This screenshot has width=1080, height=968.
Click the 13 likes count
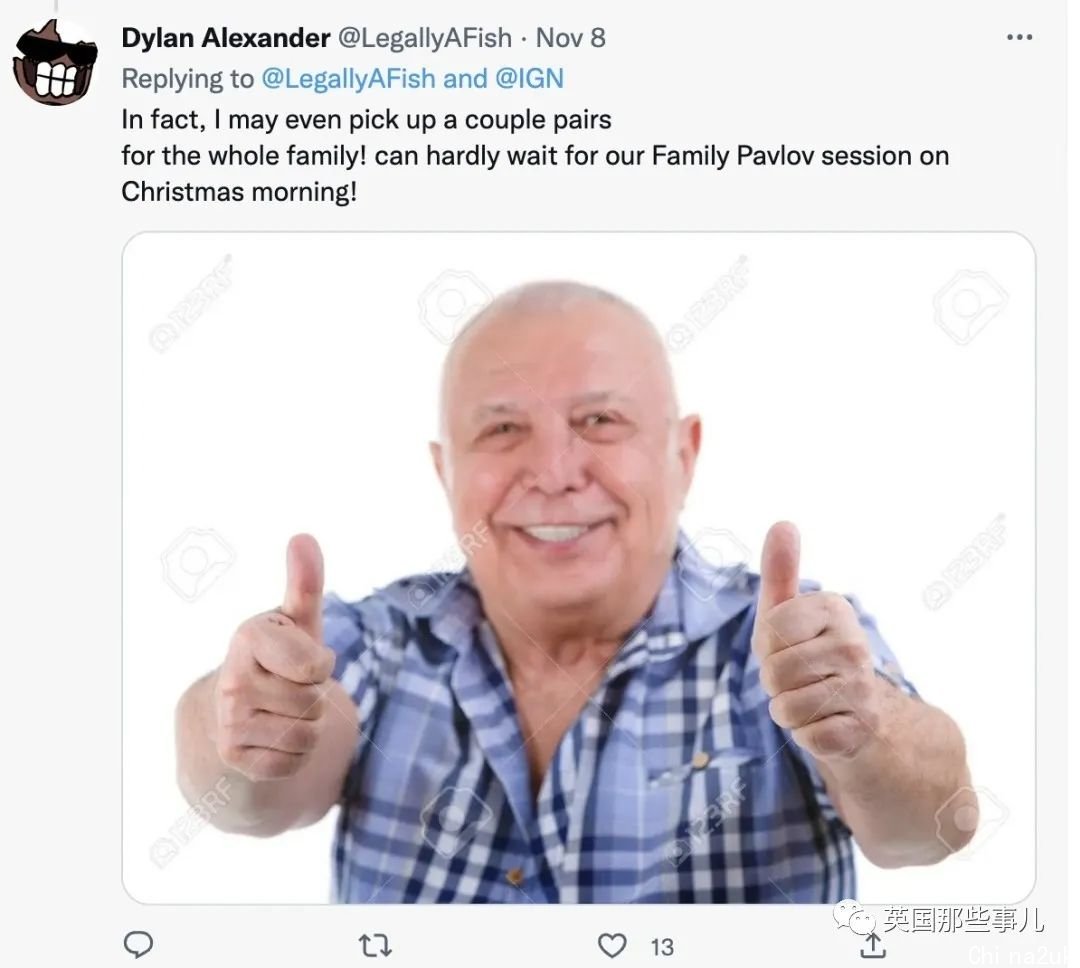point(662,947)
